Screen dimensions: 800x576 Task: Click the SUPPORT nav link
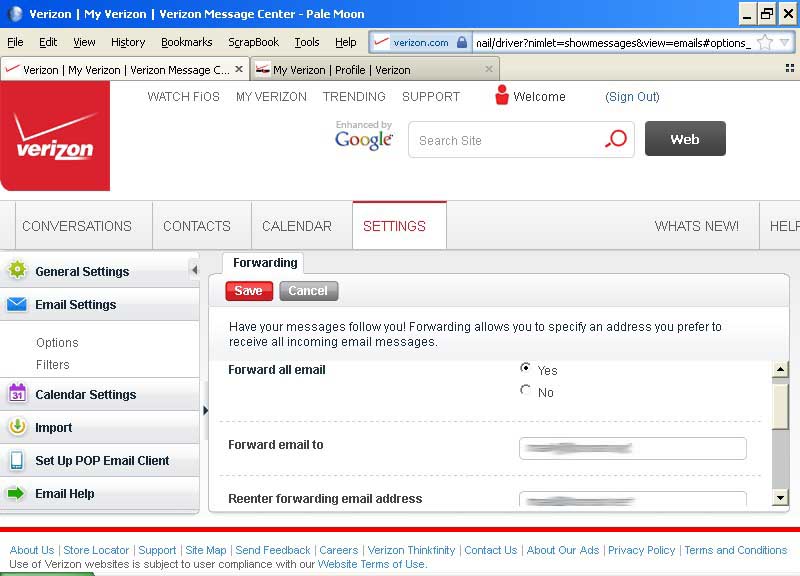tap(431, 96)
